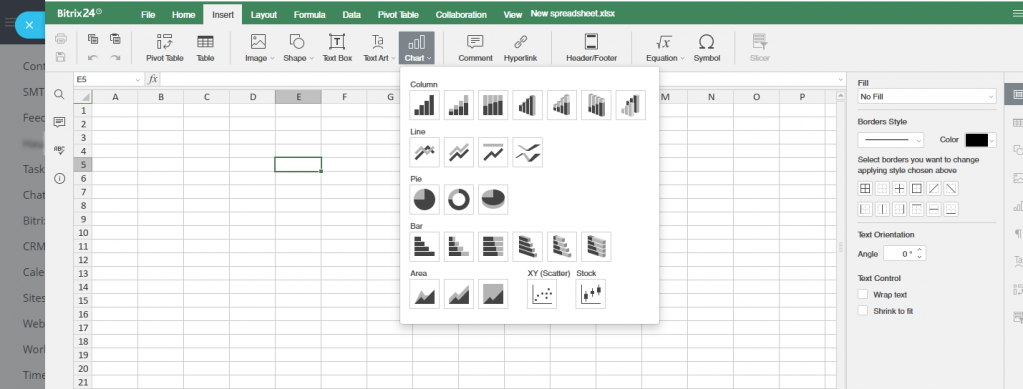This screenshot has height=389, width=1023.
Task: Apply all borders preset
Action: (x=865, y=189)
